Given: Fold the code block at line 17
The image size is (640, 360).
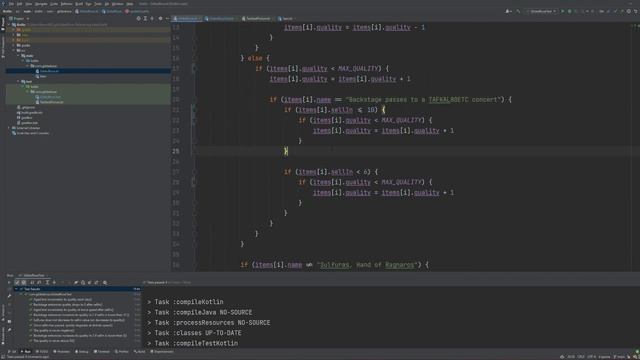Looking at the screenshot, I should (193, 69).
